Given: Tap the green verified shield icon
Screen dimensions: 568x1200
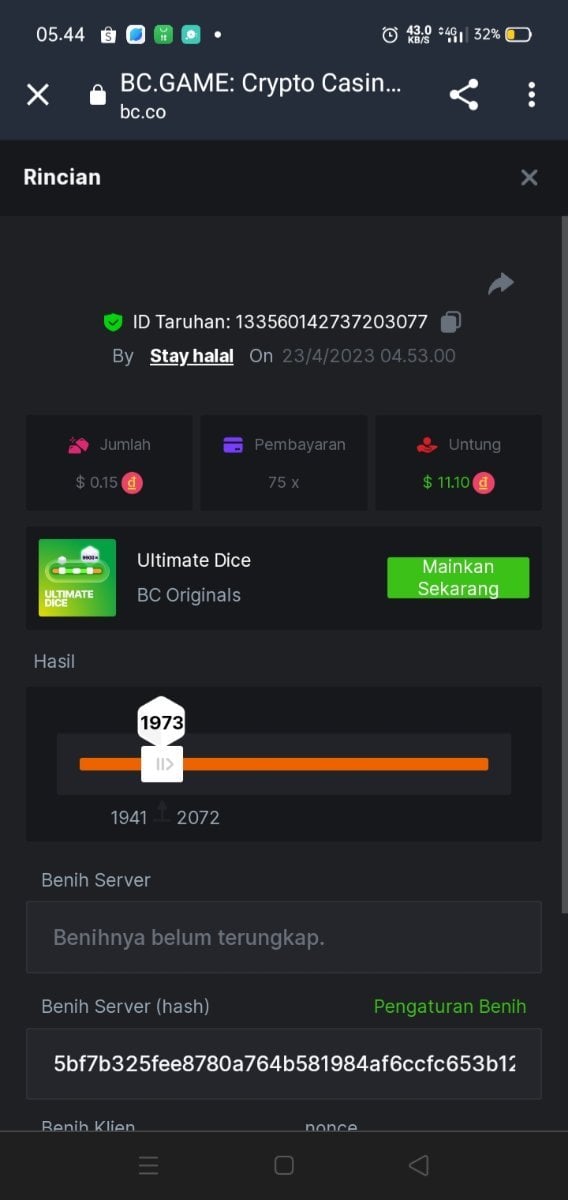Looking at the screenshot, I should pos(113,322).
